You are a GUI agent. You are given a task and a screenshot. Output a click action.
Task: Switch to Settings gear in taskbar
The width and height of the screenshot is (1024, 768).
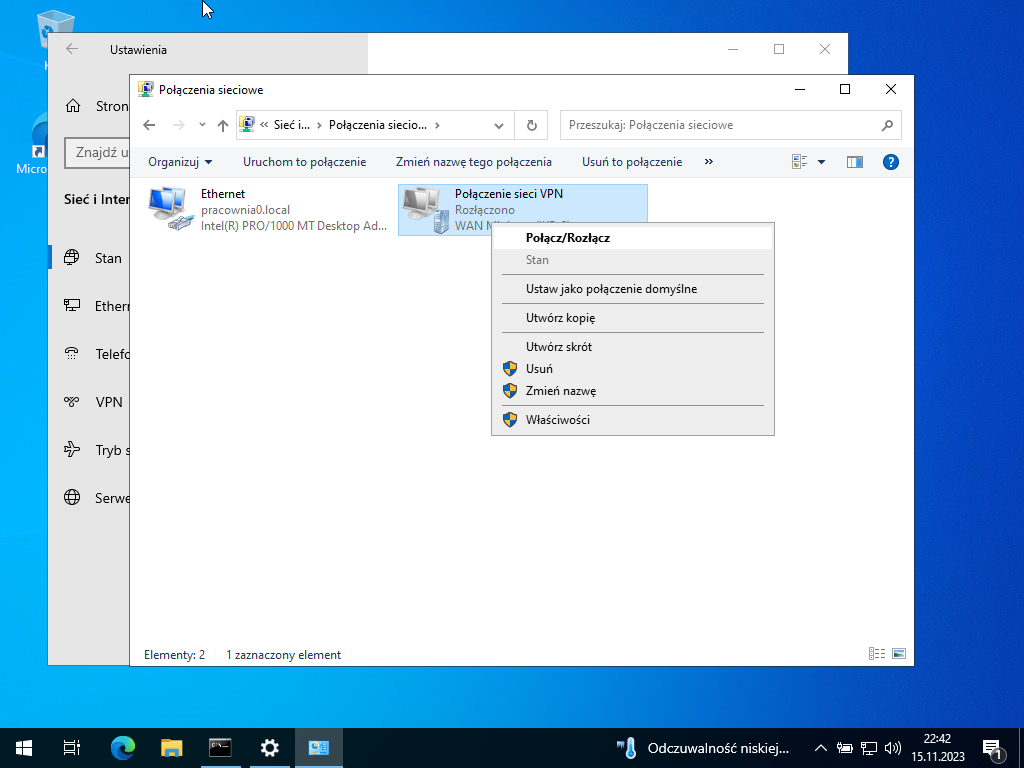pos(269,748)
